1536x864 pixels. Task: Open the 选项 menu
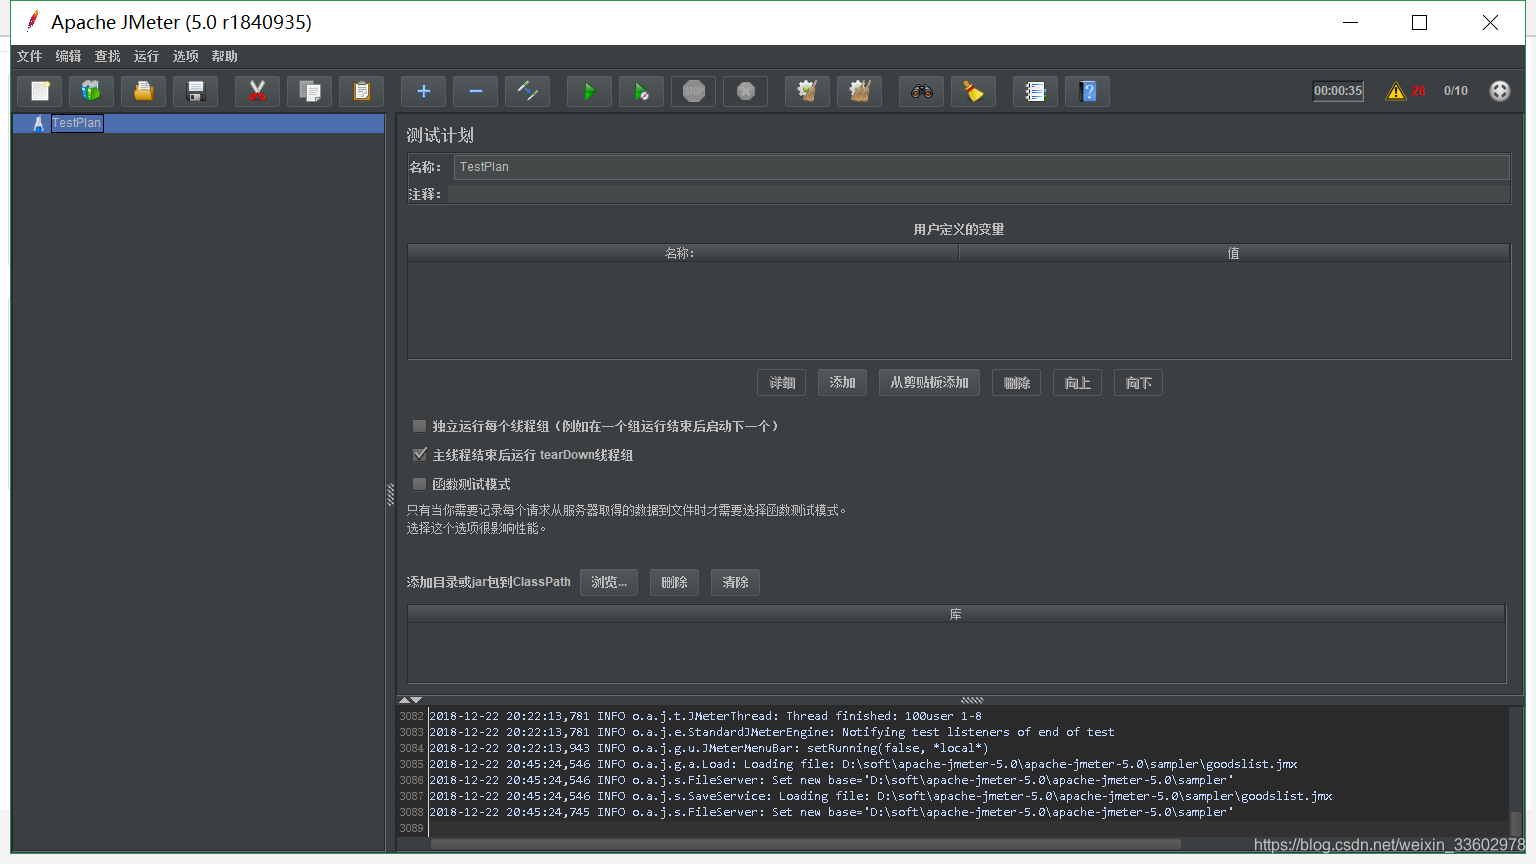pos(186,56)
